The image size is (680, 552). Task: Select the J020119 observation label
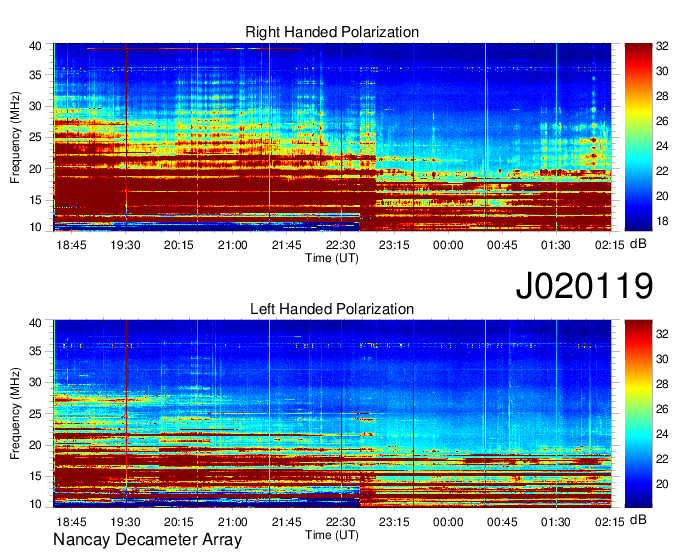584,286
